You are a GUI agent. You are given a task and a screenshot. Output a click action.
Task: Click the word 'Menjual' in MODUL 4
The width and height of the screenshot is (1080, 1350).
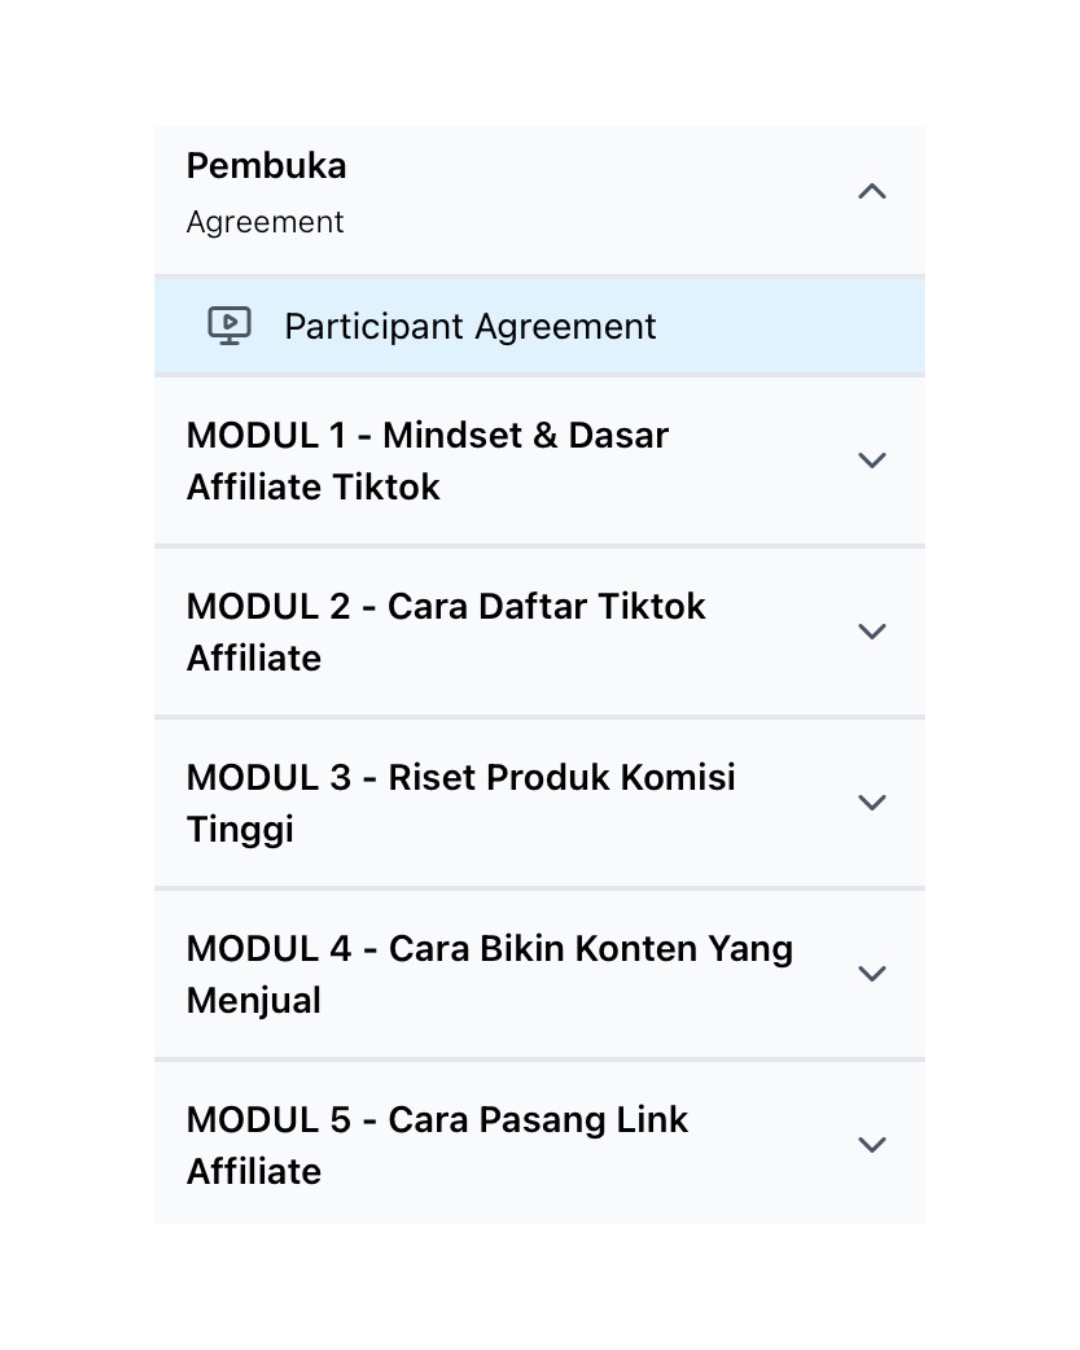tap(254, 1001)
